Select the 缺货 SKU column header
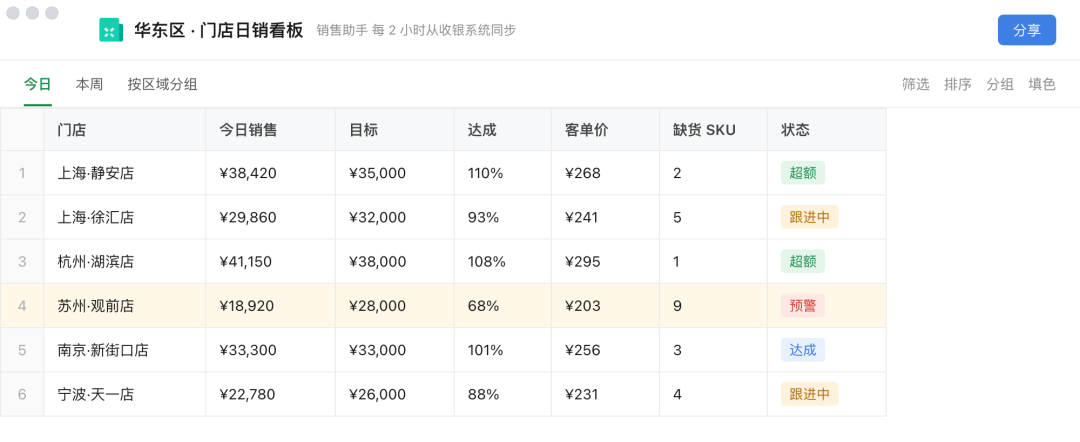 click(714, 129)
